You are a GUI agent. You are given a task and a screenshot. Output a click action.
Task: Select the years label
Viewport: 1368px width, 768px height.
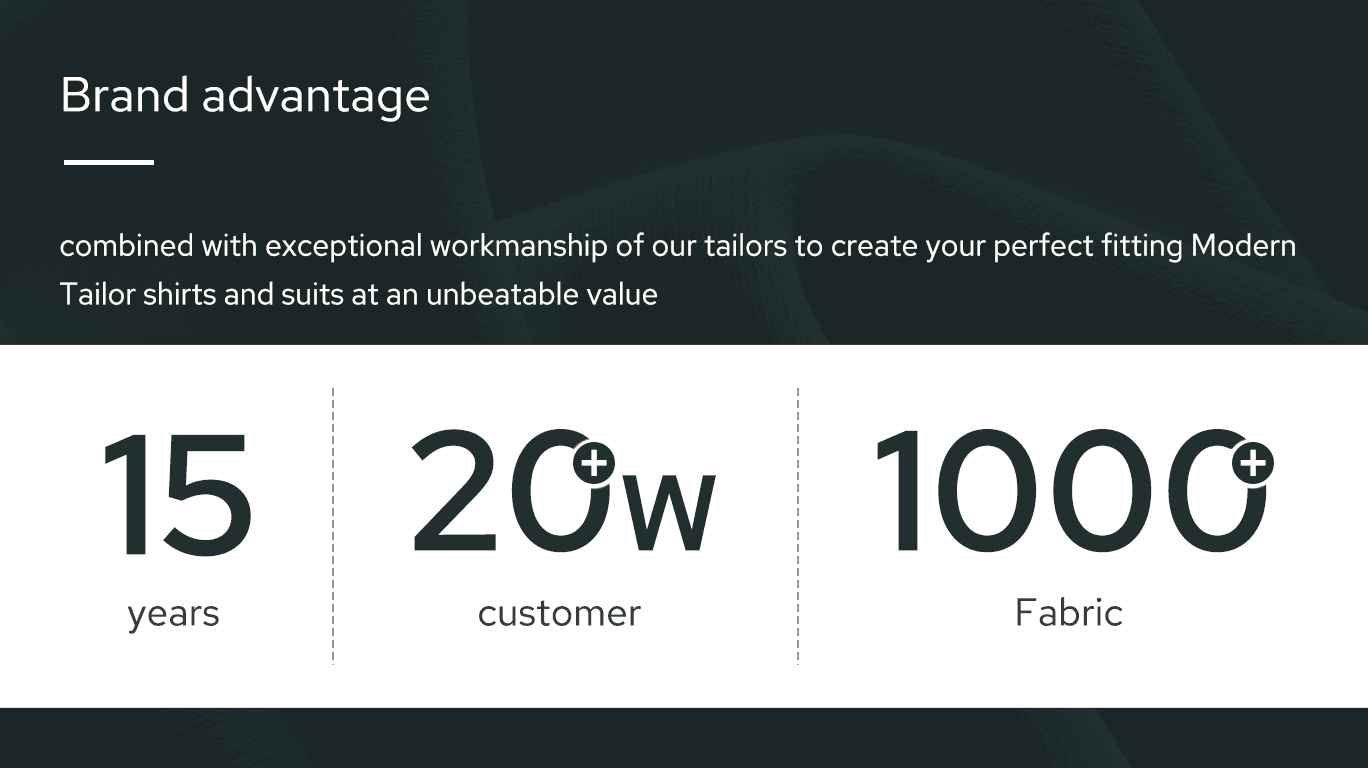[173, 613]
